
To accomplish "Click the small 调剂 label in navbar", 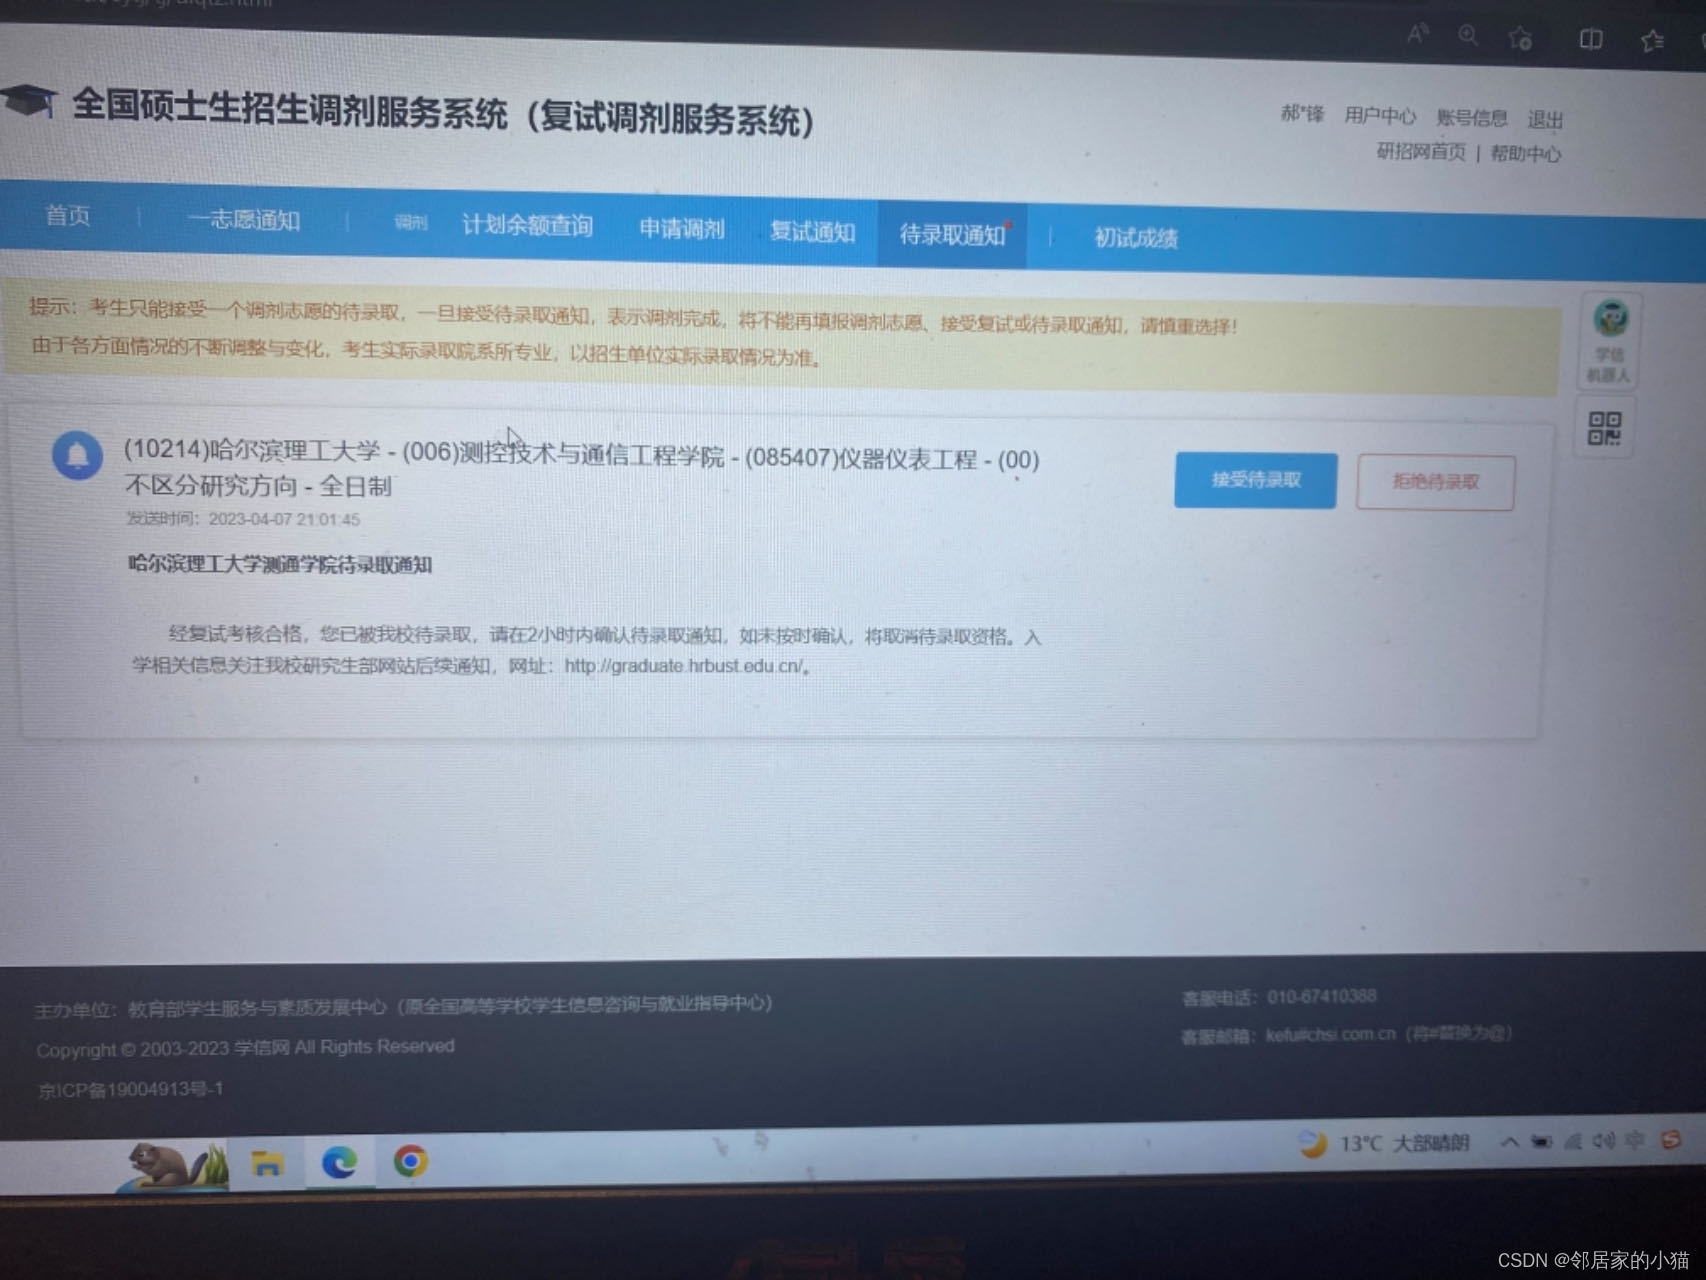I will [410, 222].
